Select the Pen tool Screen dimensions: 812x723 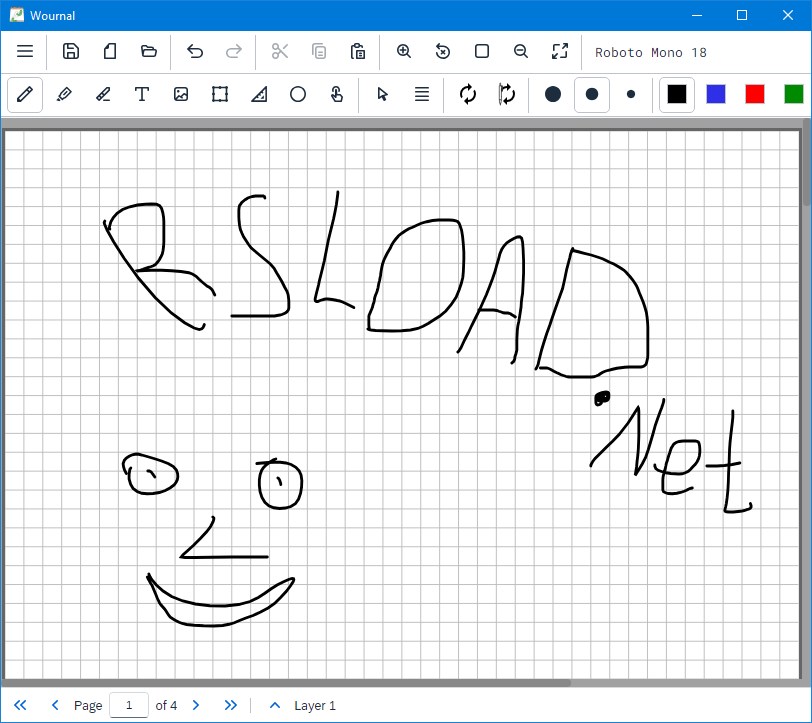tap(25, 94)
